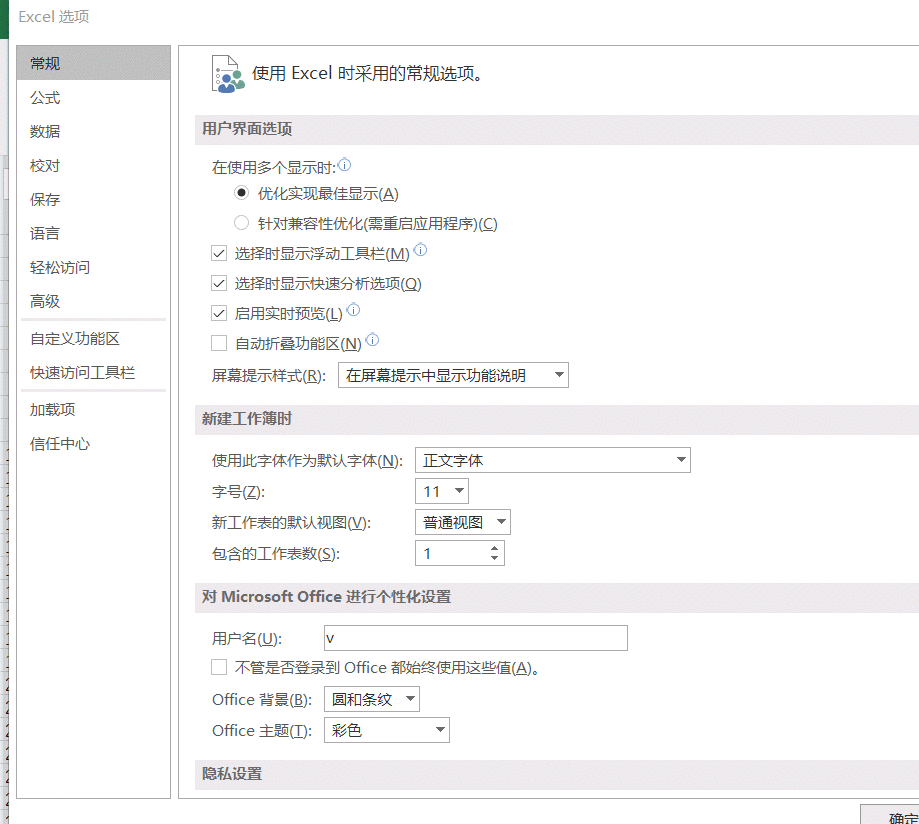
Task: Increase the included sheet count spinner
Action: (x=495, y=548)
